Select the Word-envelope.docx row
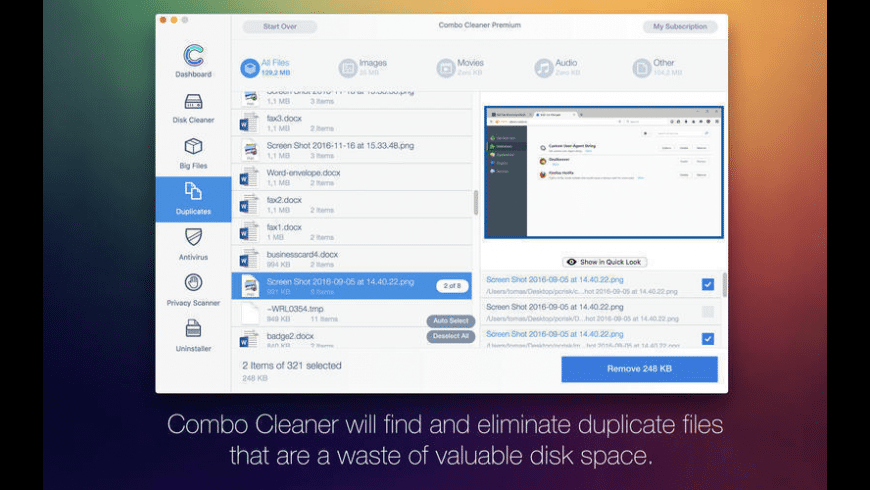 coord(352,177)
